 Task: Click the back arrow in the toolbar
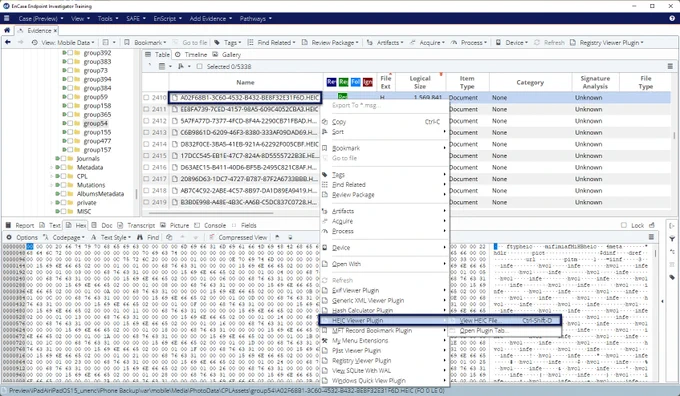[8, 42]
